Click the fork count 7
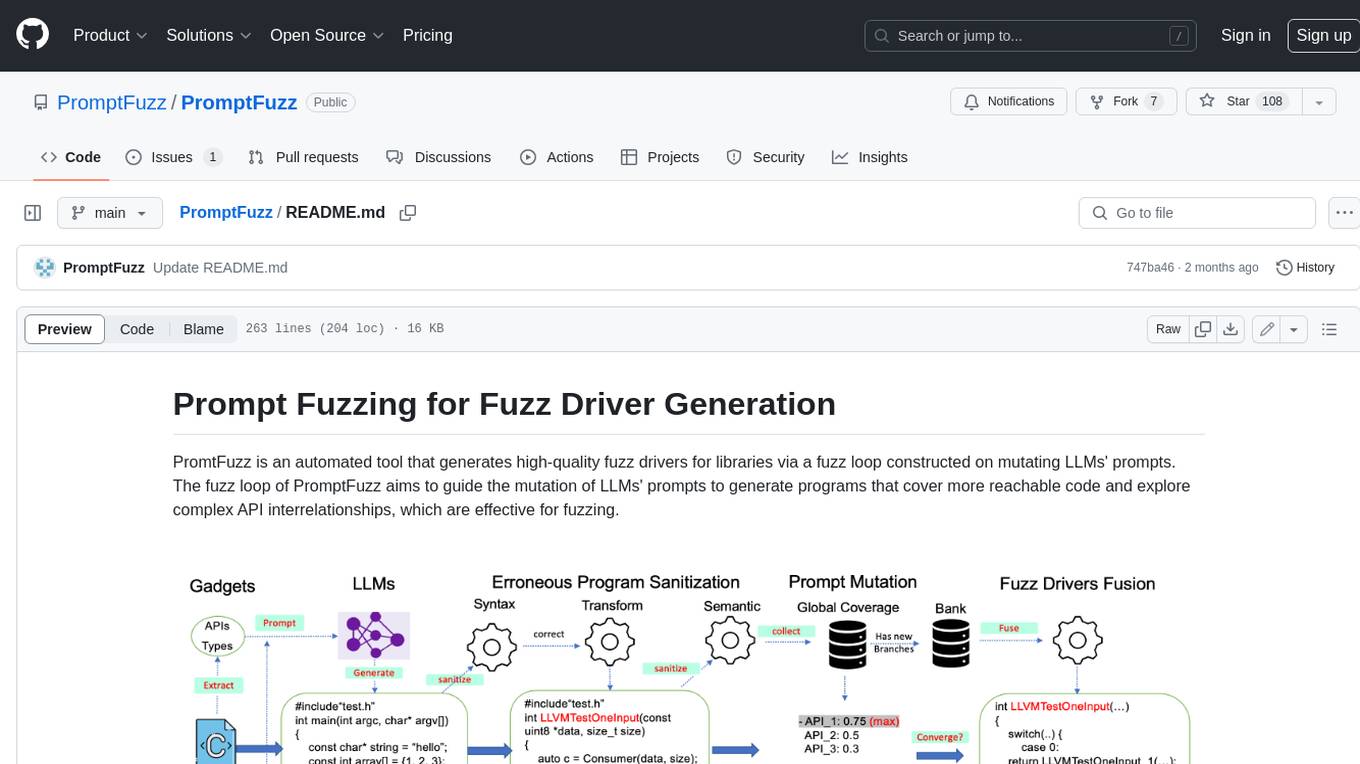 [x=1154, y=102]
